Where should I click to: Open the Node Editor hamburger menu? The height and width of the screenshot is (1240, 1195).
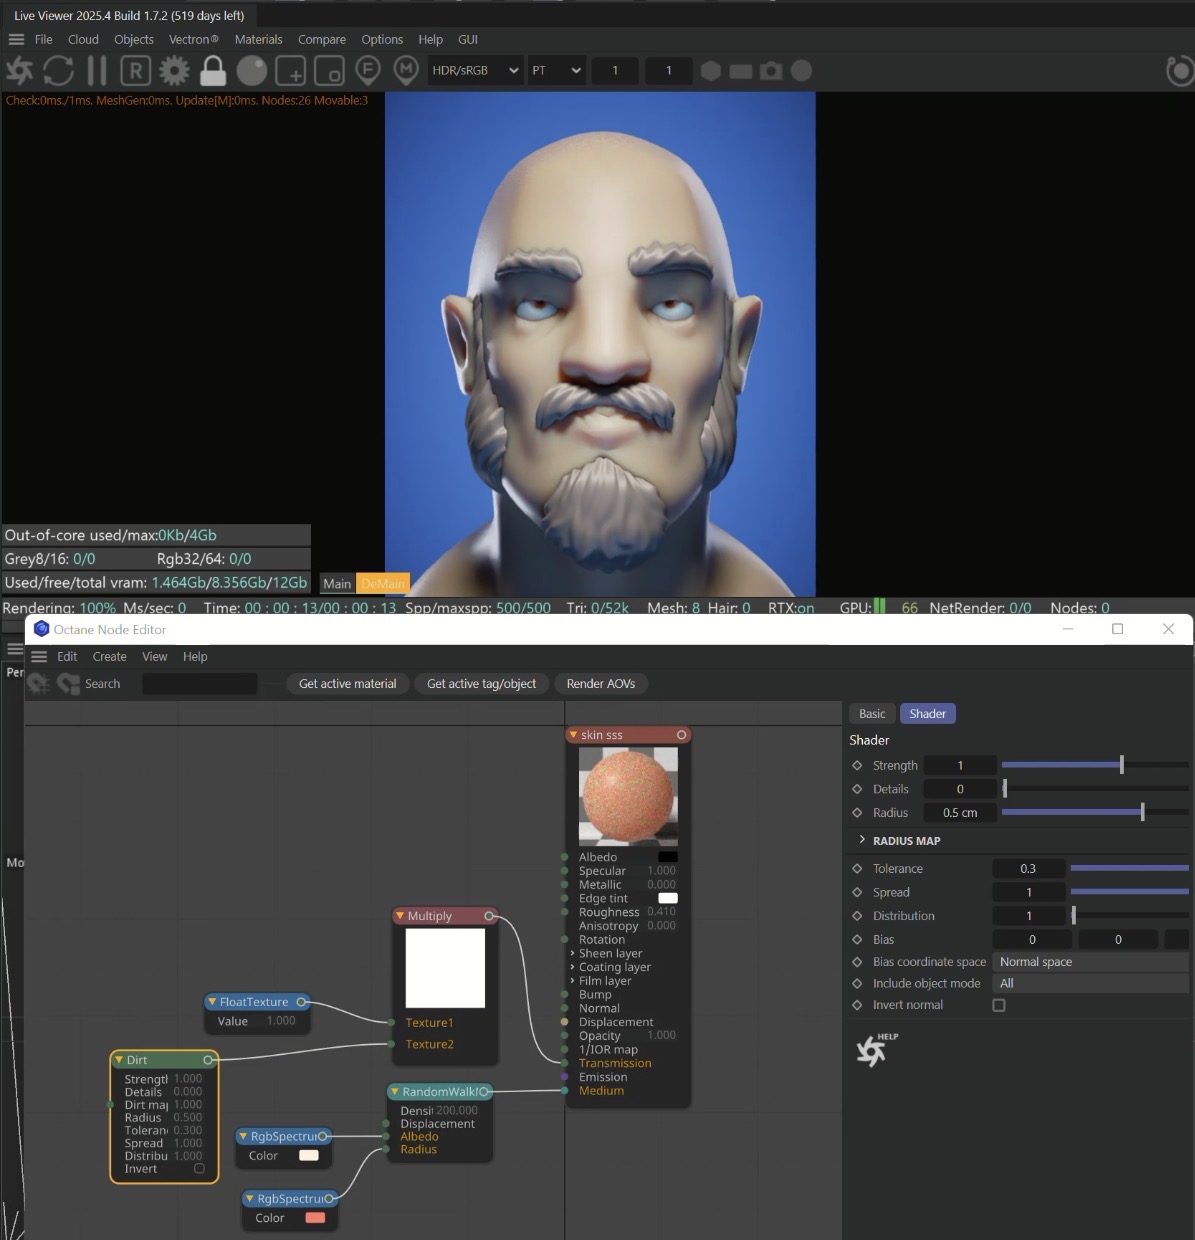[39, 657]
